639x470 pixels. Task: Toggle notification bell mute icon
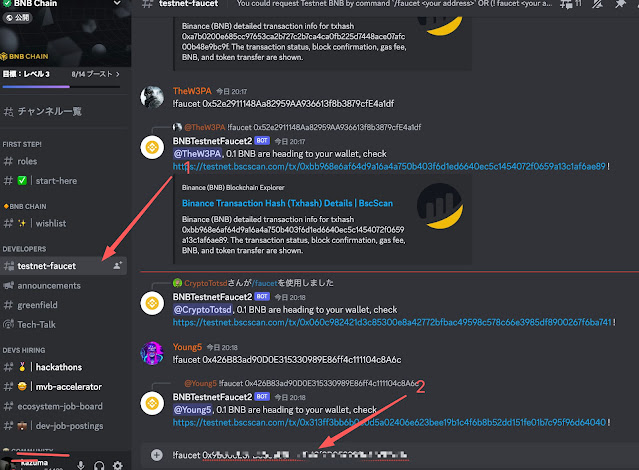pos(597,4)
